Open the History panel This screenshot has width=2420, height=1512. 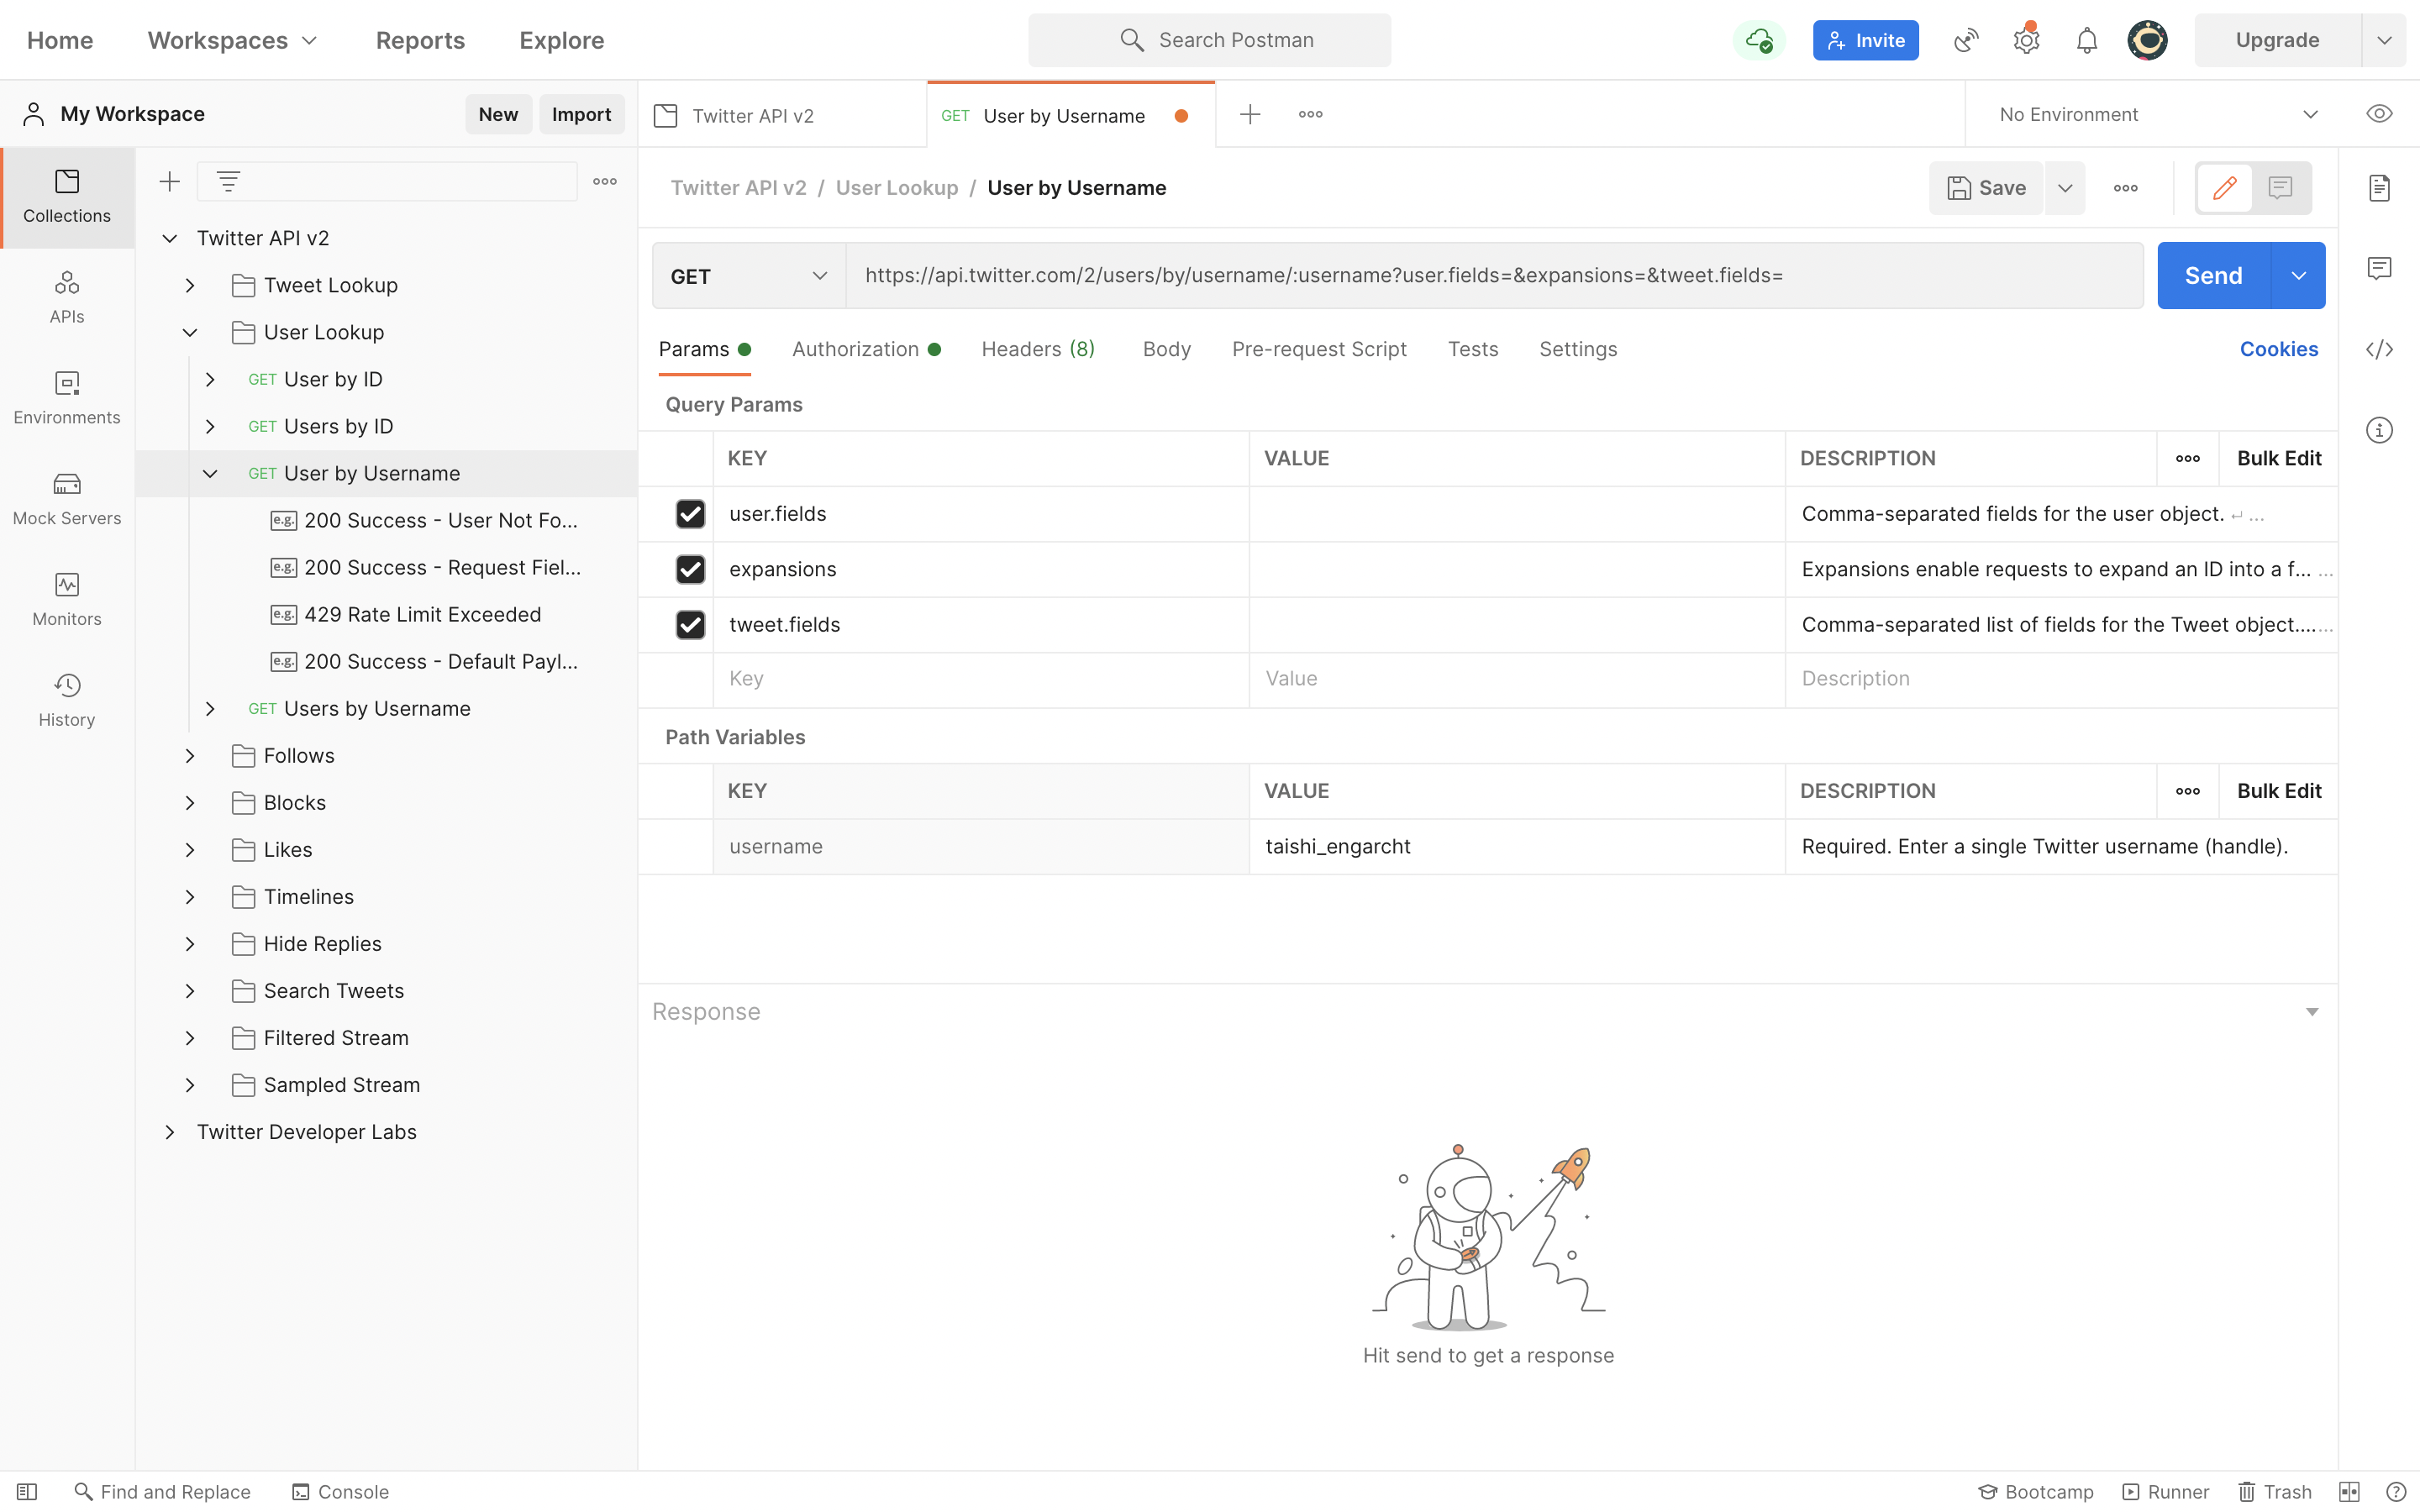coord(66,699)
